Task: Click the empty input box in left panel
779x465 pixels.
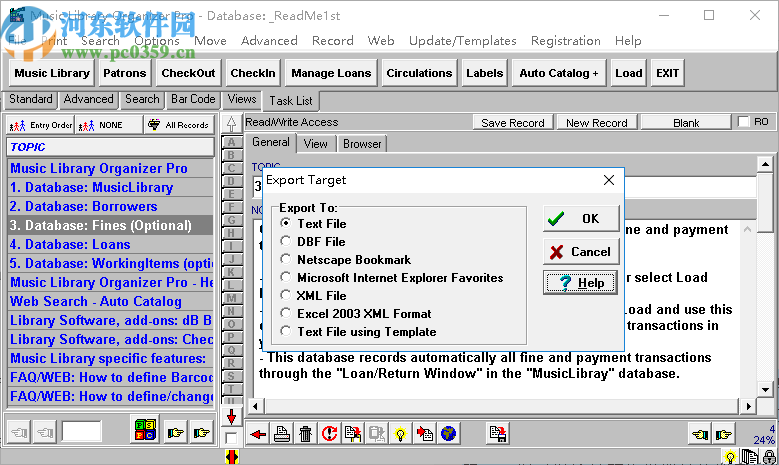Action: (81, 432)
